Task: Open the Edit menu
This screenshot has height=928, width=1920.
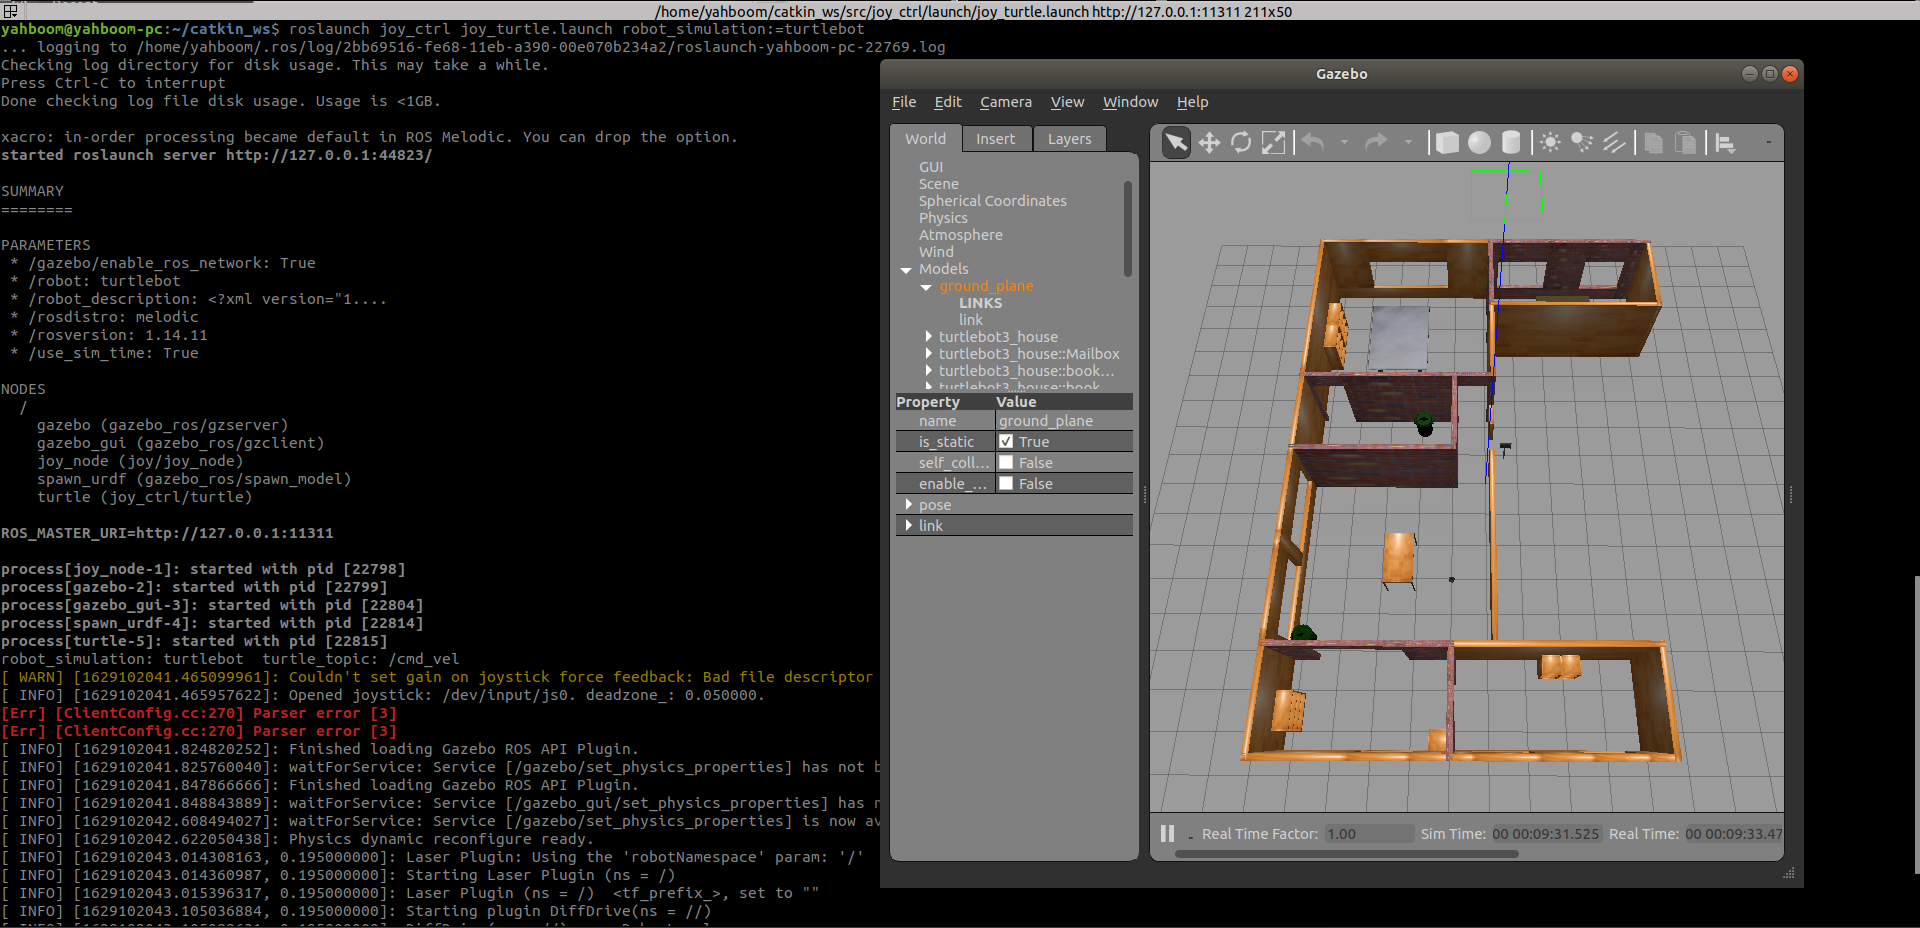Action: 948,102
